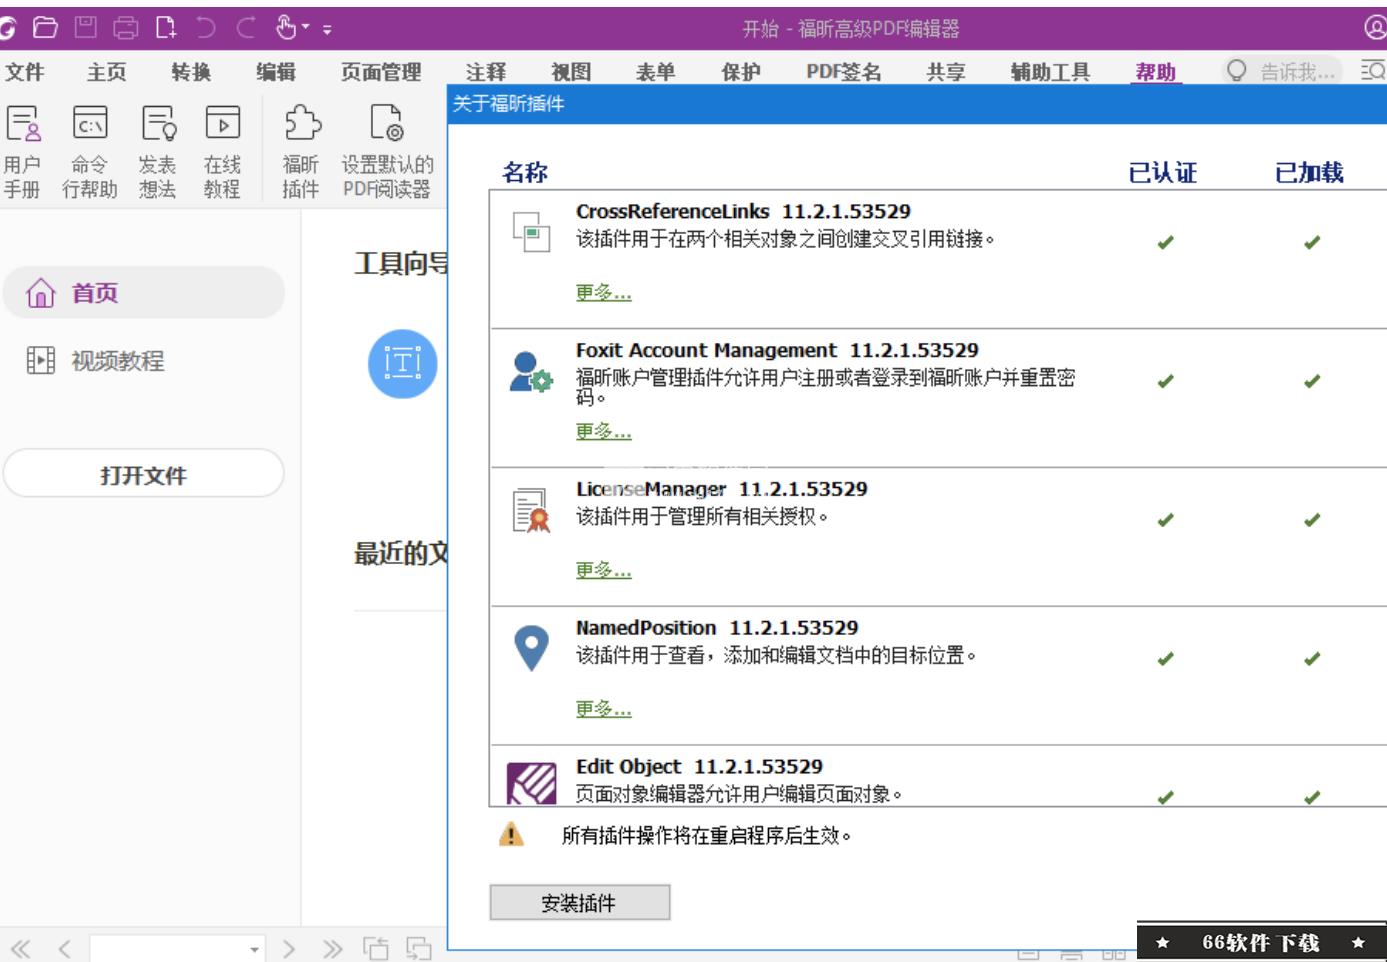Go to next page arrow

(x=289, y=948)
